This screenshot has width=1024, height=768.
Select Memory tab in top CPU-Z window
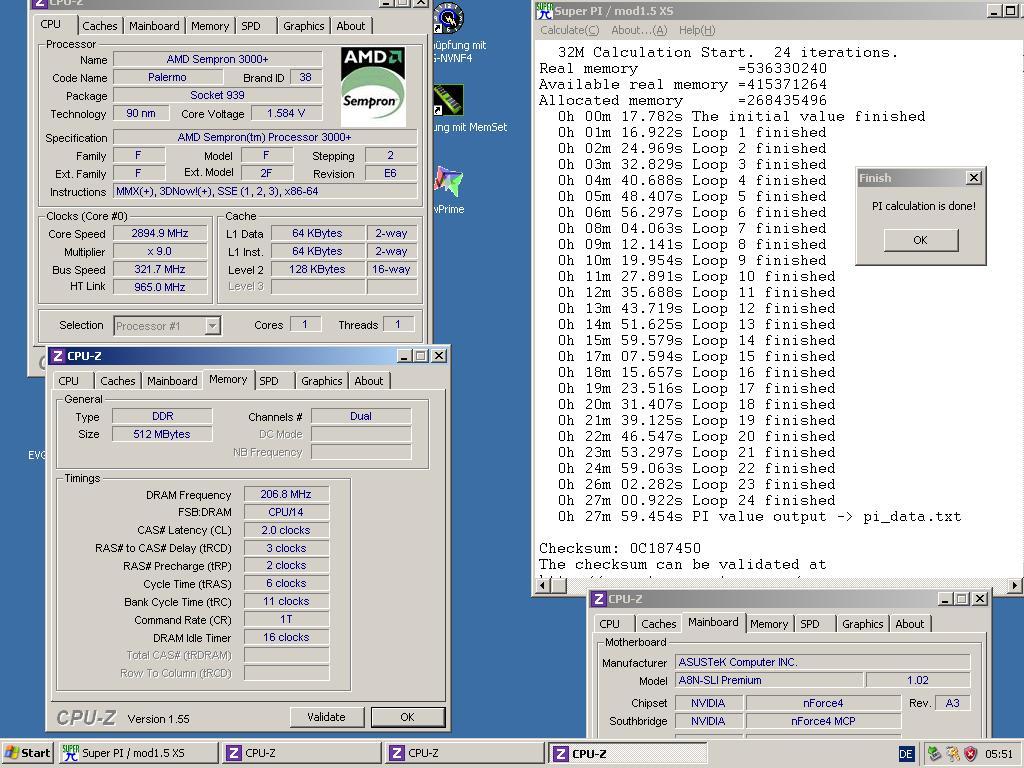[x=210, y=26]
